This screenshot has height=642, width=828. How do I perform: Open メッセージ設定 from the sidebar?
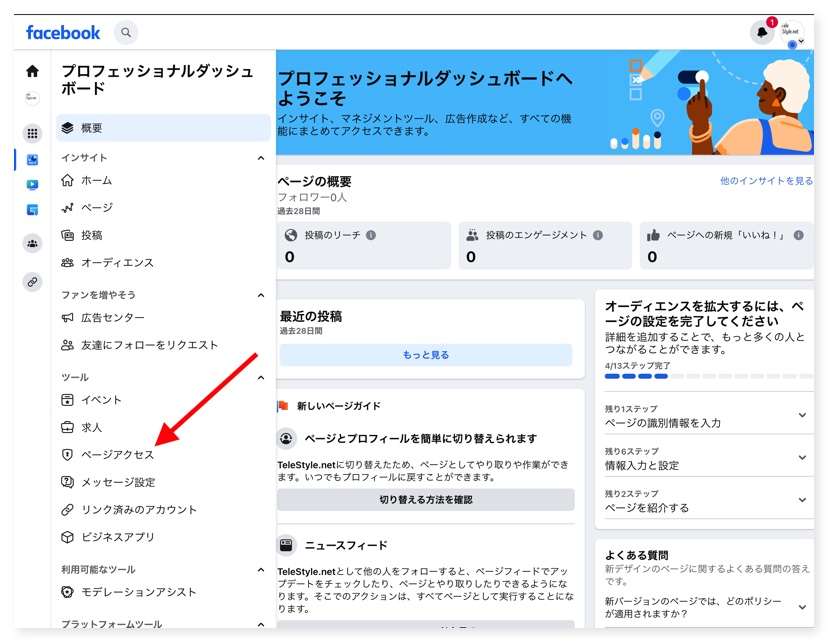coord(117,482)
